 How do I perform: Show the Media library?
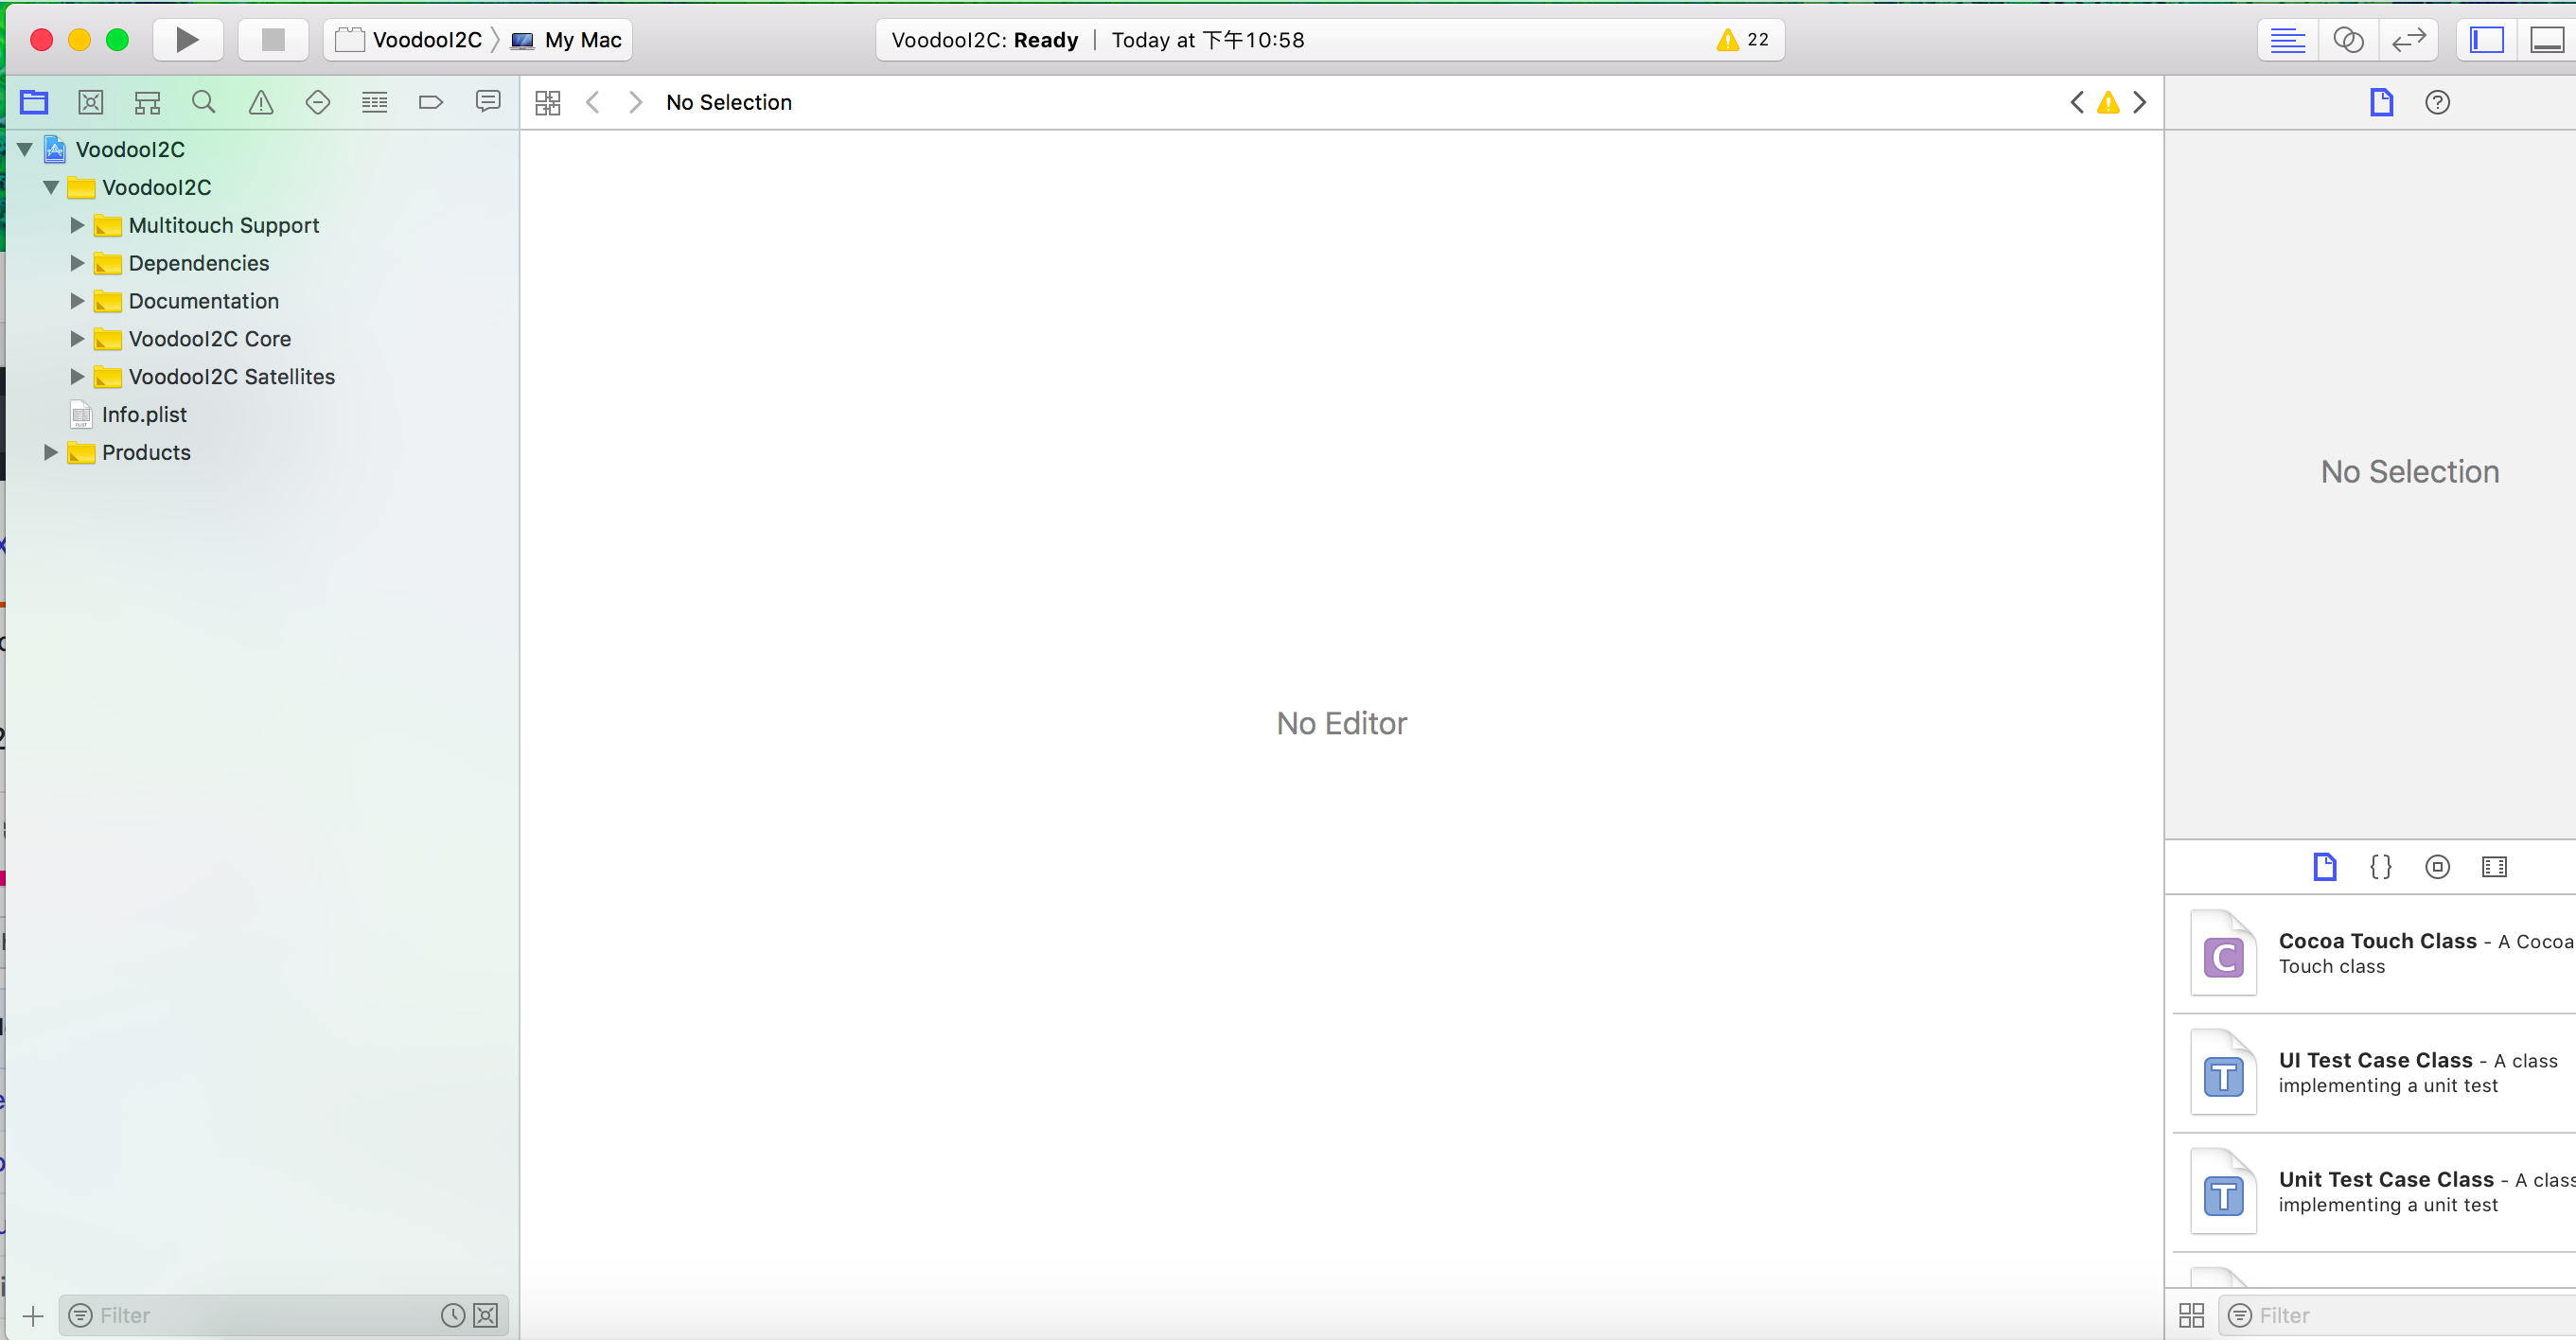[2494, 866]
